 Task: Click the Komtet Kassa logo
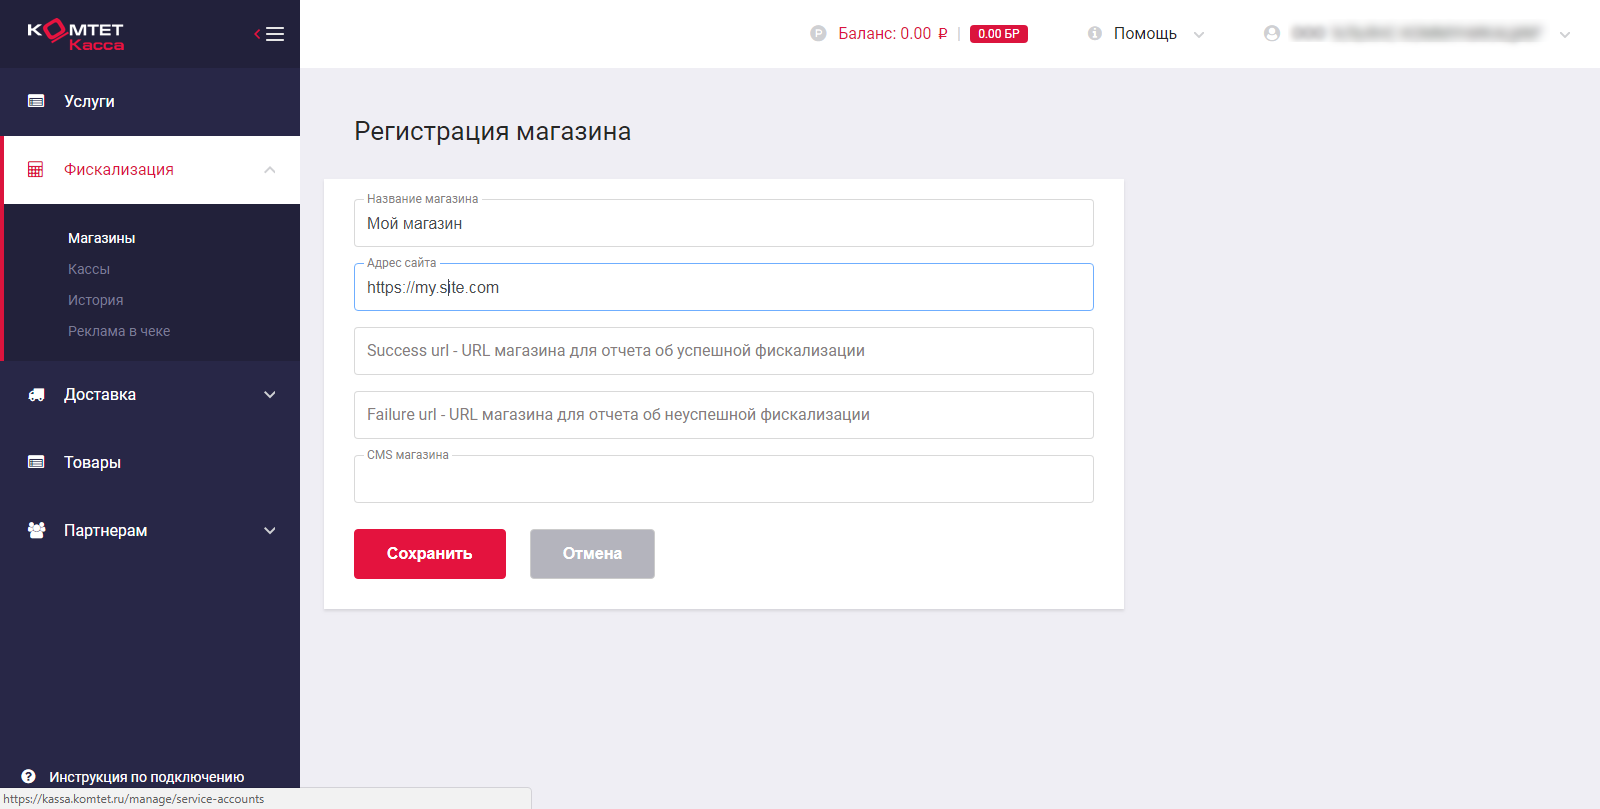pyautogui.click(x=76, y=35)
